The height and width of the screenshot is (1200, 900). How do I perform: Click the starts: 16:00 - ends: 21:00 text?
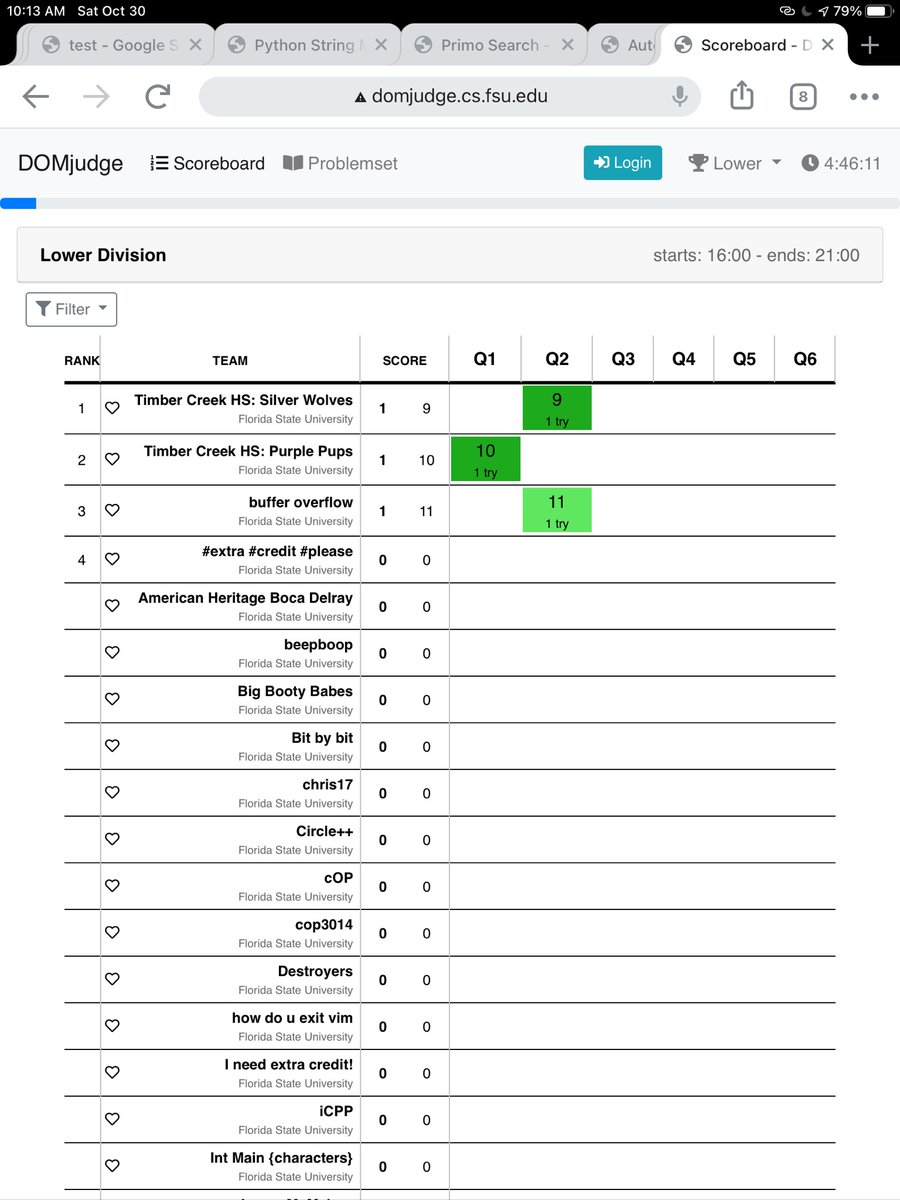tap(756, 255)
